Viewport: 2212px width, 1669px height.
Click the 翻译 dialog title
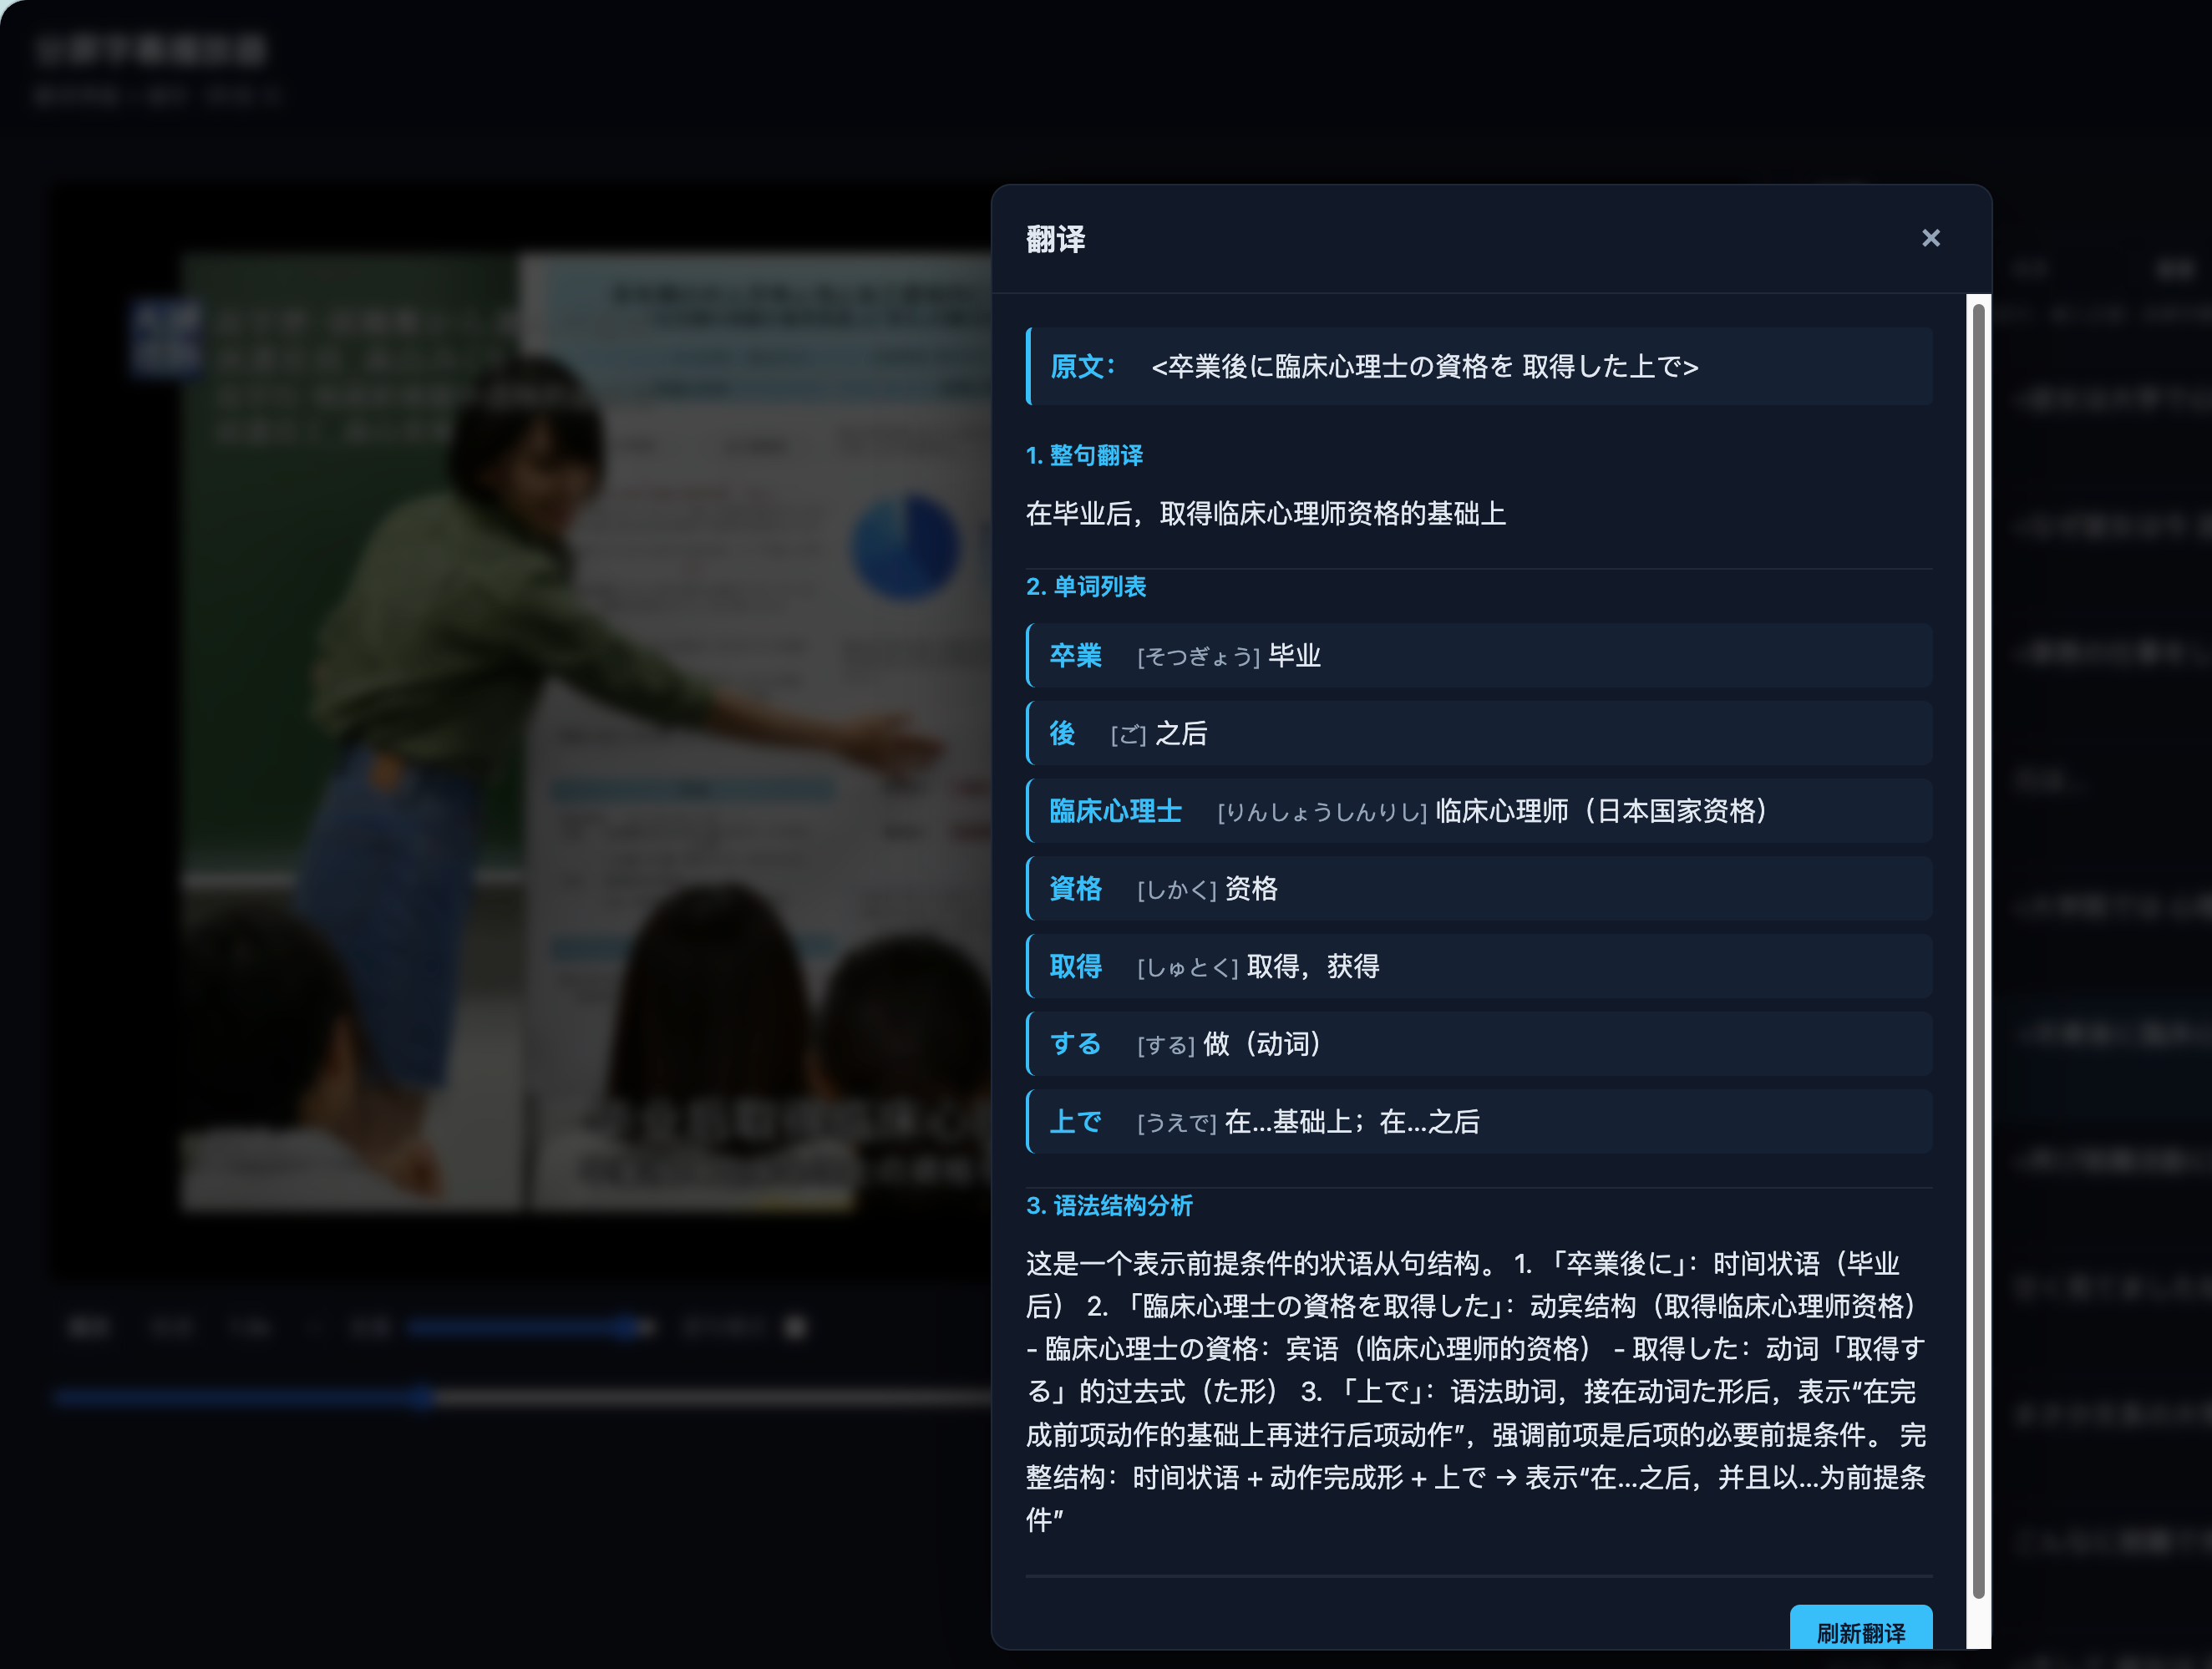coord(1055,239)
